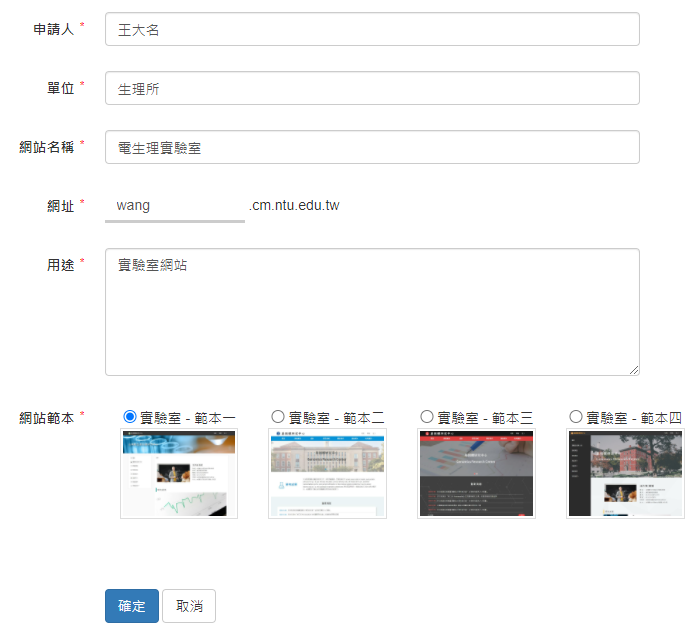Open the 範本二 template preview image
Image resolution: width=700 pixels, height=641 pixels.
[327, 474]
